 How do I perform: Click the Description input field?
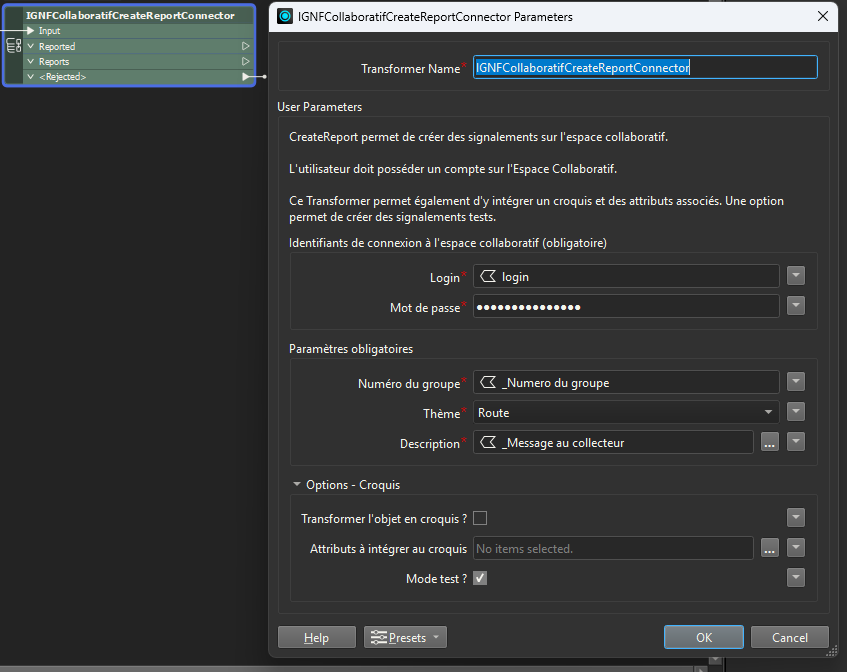point(613,442)
